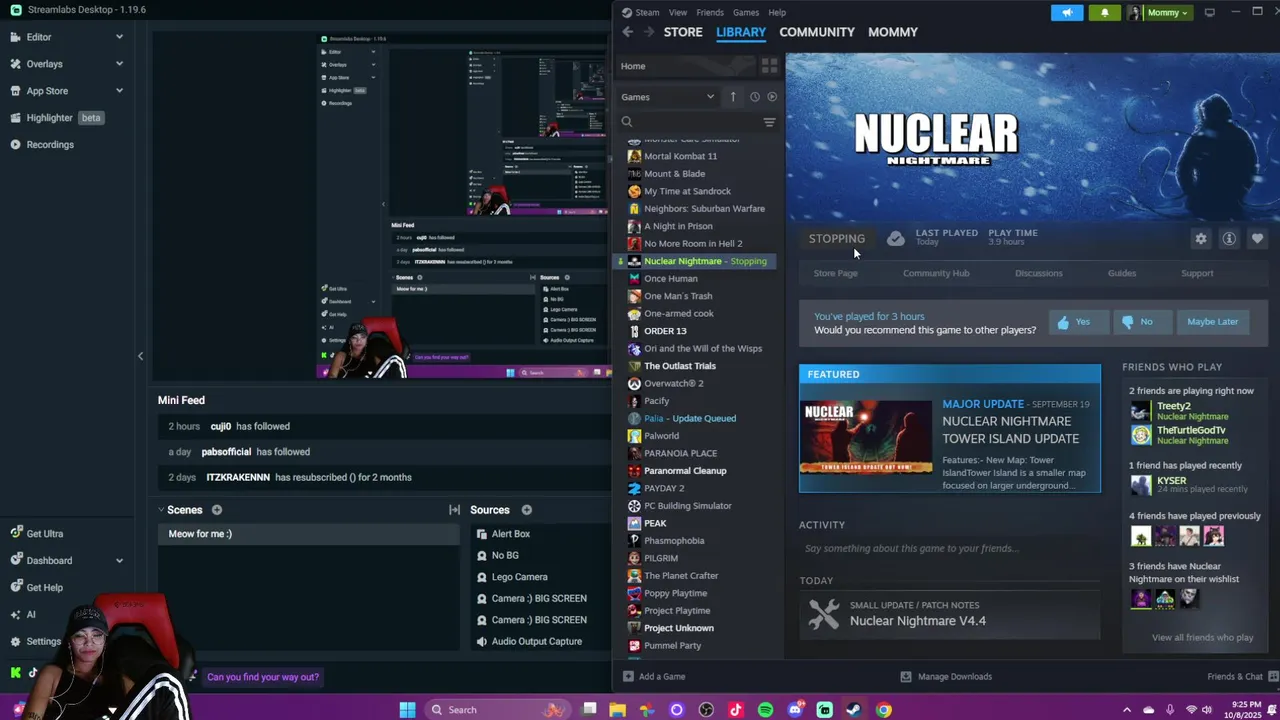Open the Friends menu in Steam
The width and height of the screenshot is (1280, 720).
[x=710, y=12]
